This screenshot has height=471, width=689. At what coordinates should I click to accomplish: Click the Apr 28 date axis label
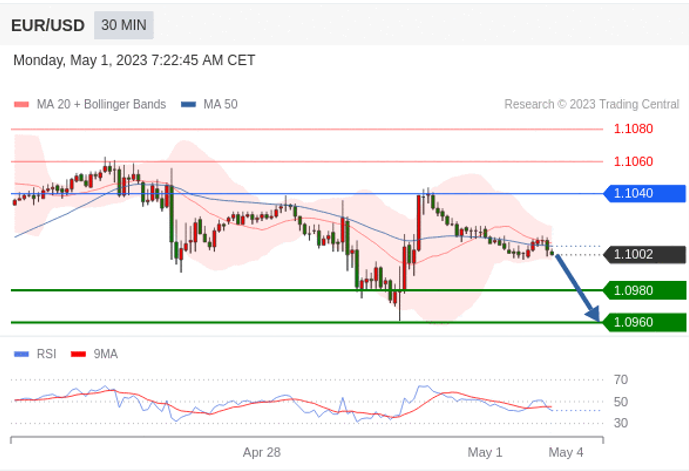261,452
